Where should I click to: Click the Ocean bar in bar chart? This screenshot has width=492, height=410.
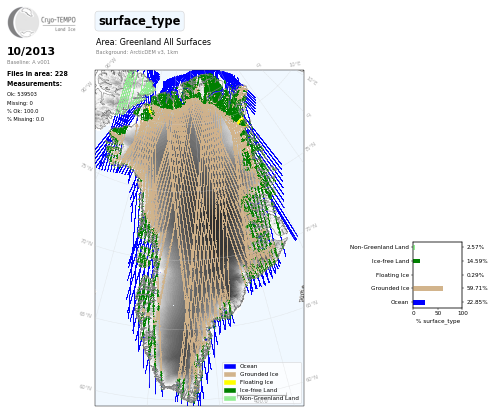[x=419, y=302]
